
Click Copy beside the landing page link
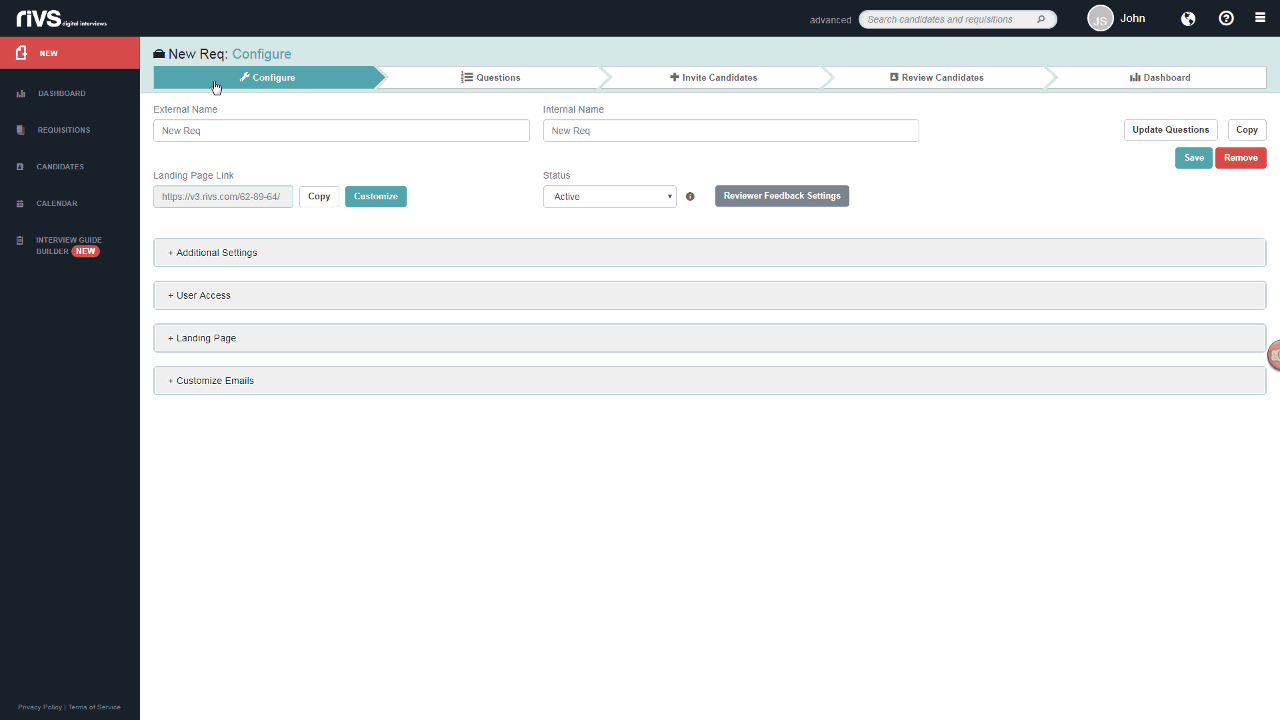pos(319,196)
